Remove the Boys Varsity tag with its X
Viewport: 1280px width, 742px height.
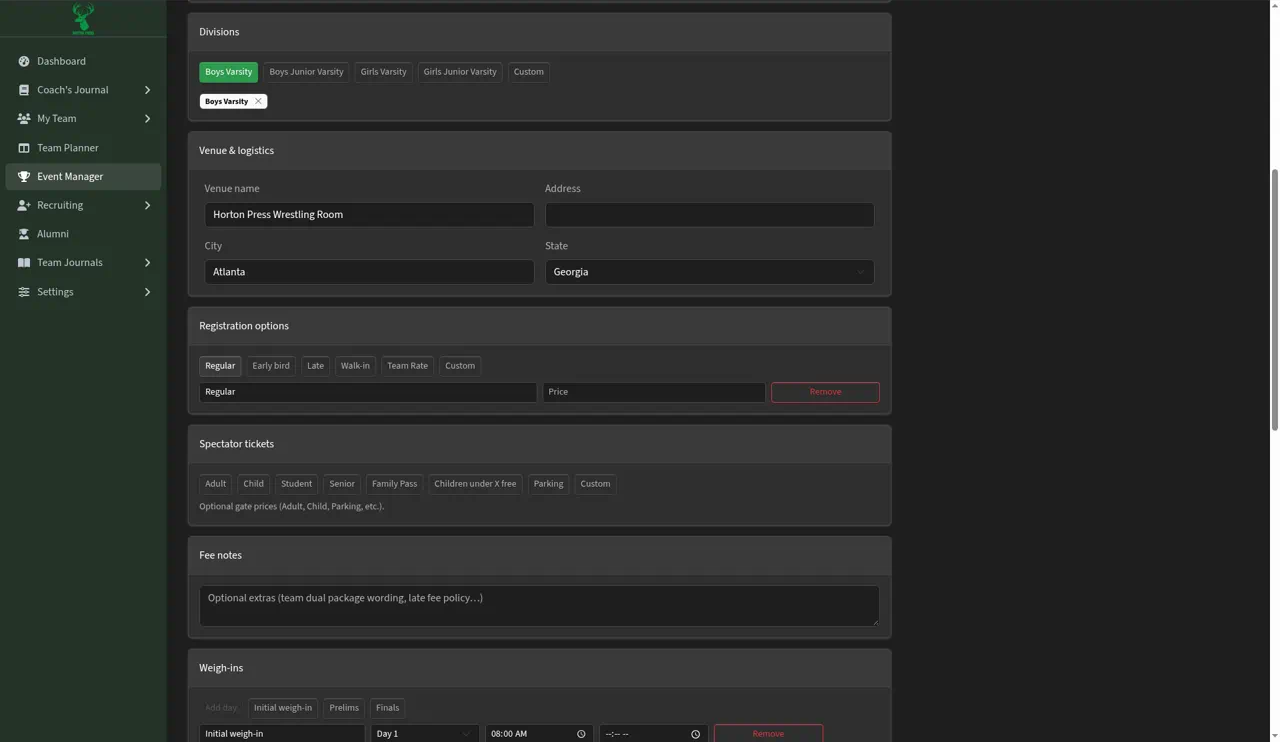(x=258, y=101)
